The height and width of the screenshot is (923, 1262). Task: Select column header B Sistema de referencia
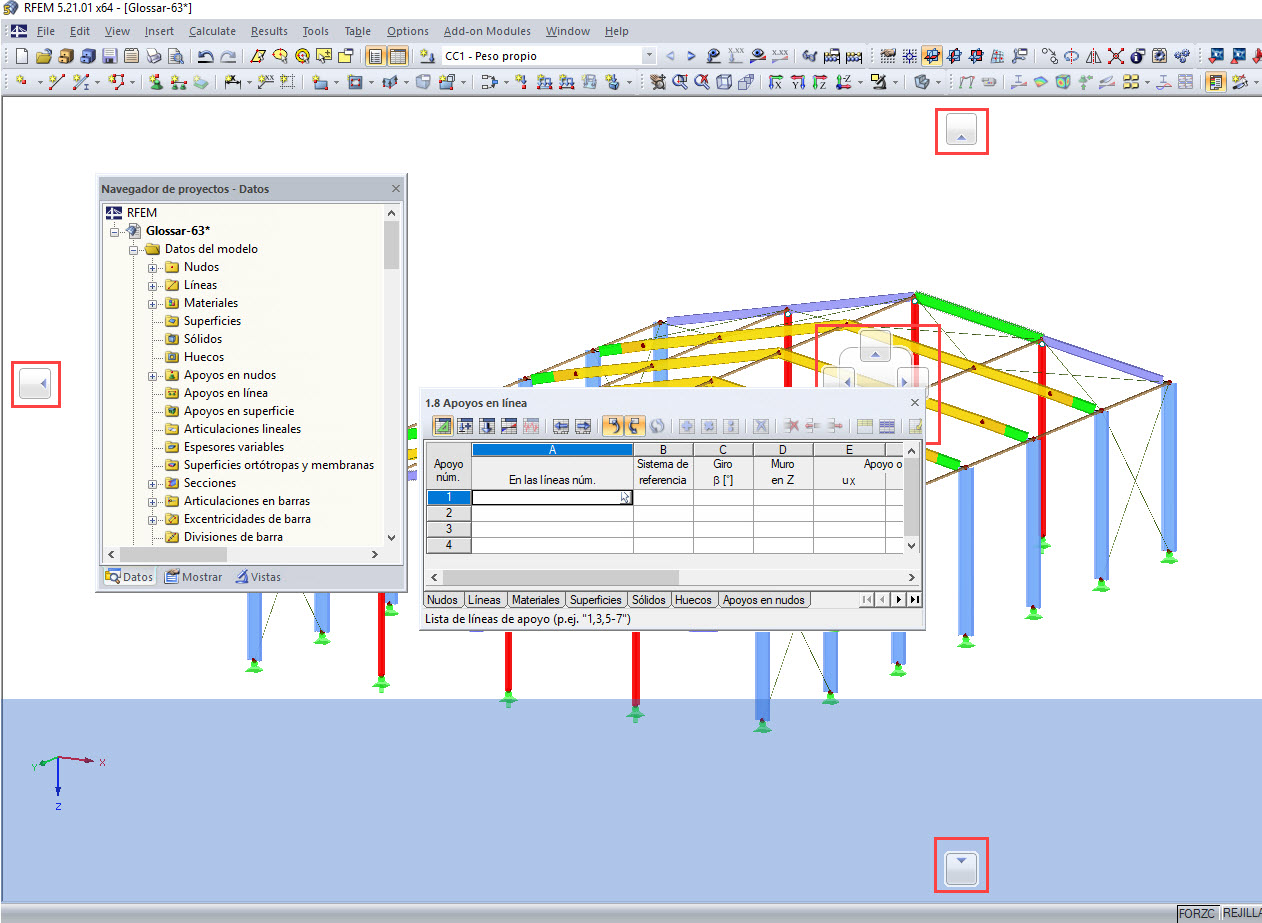click(663, 450)
